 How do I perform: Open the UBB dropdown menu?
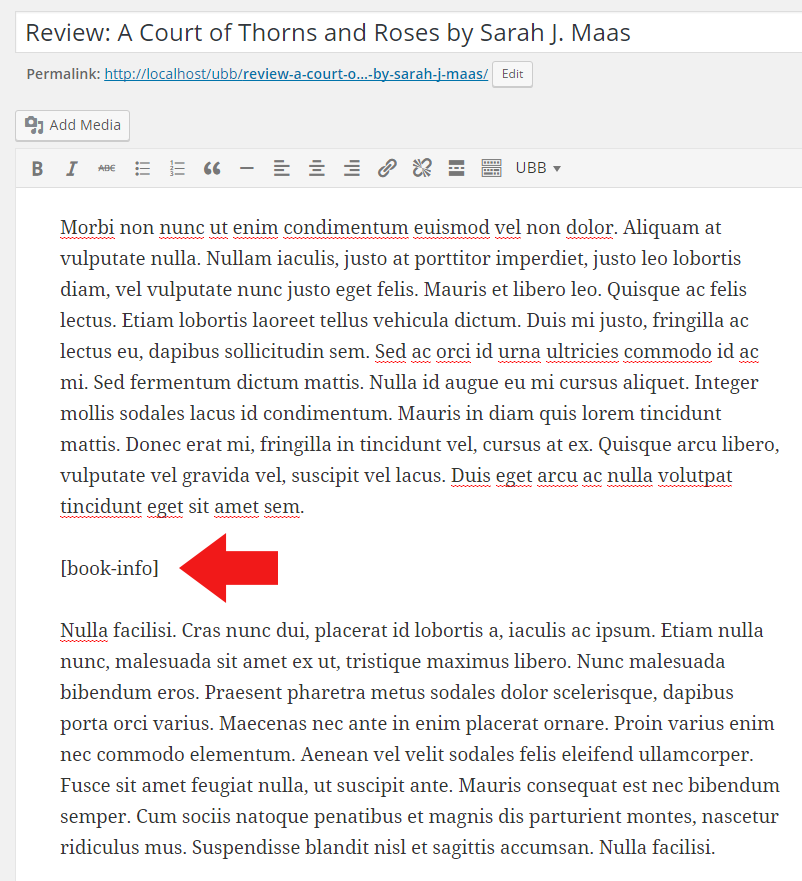coord(538,169)
